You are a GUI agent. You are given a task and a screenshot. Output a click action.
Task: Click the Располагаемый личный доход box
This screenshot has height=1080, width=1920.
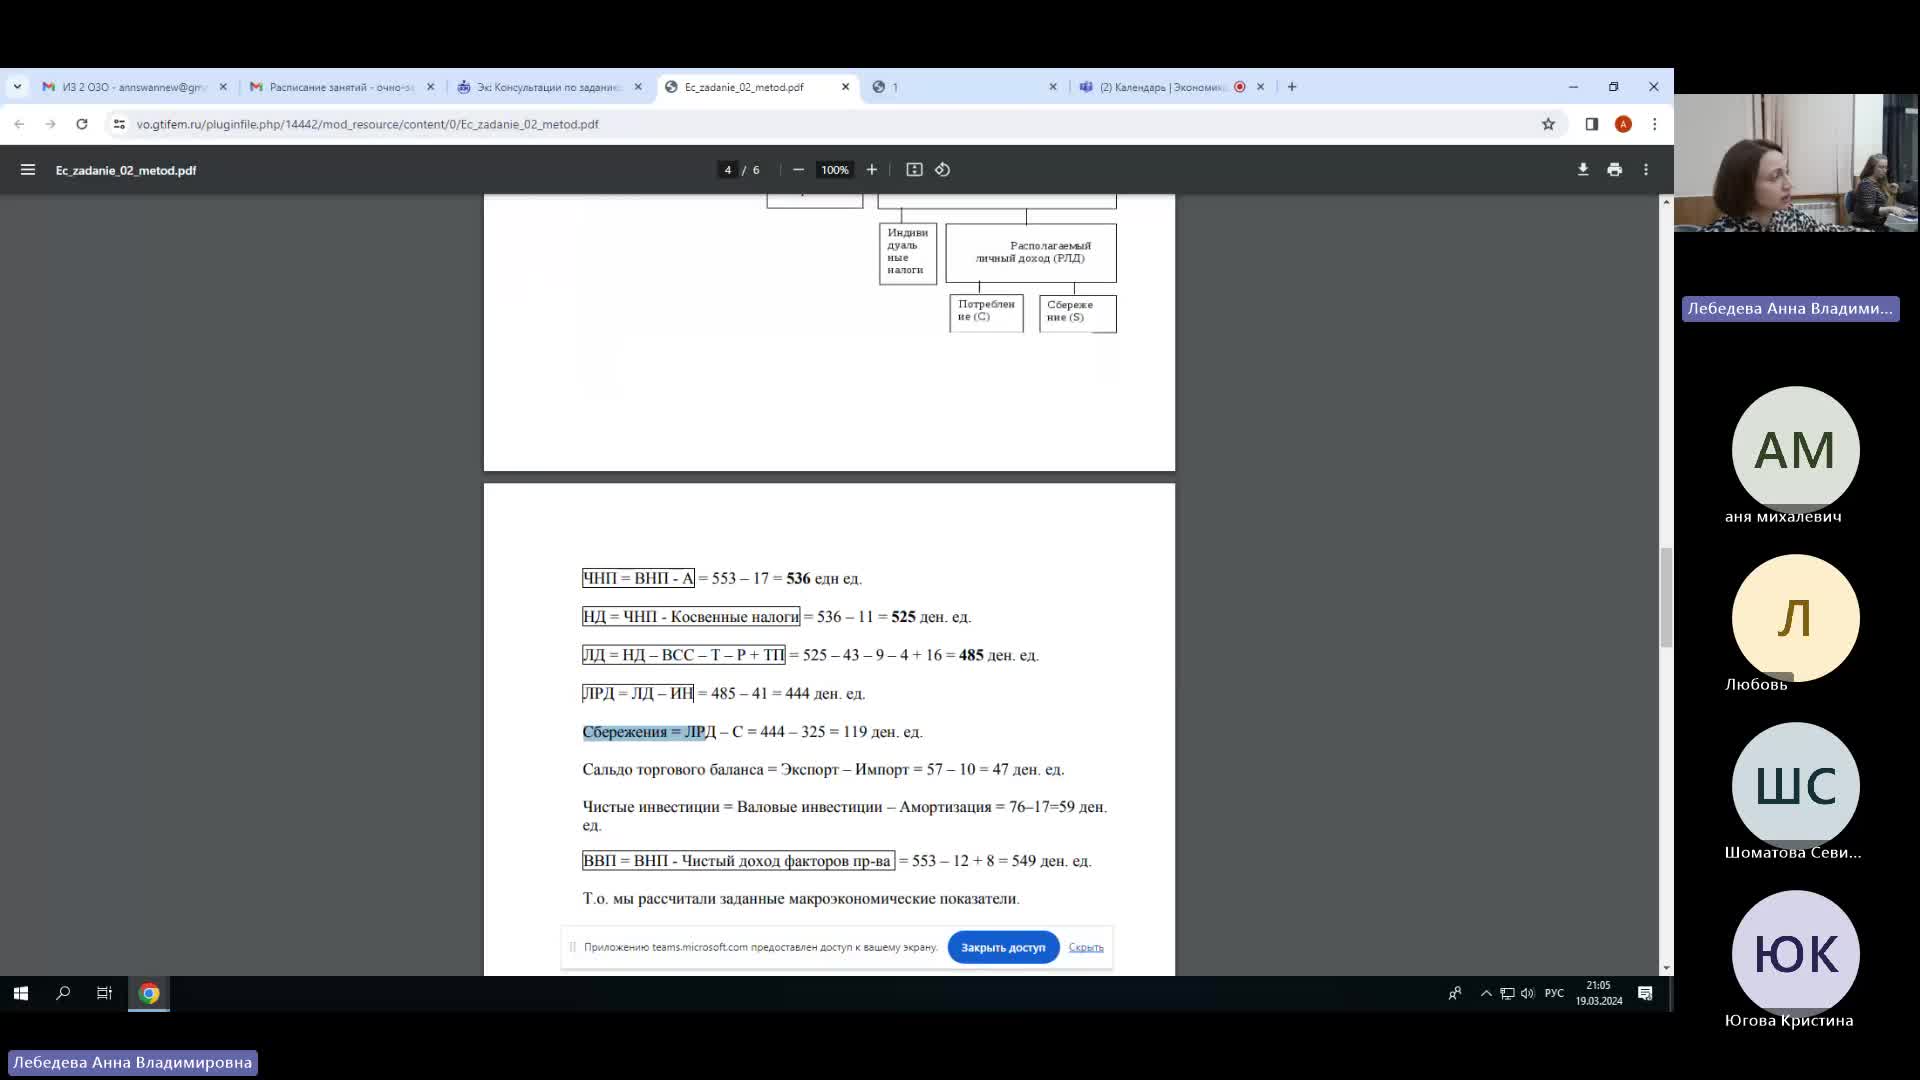1031,252
